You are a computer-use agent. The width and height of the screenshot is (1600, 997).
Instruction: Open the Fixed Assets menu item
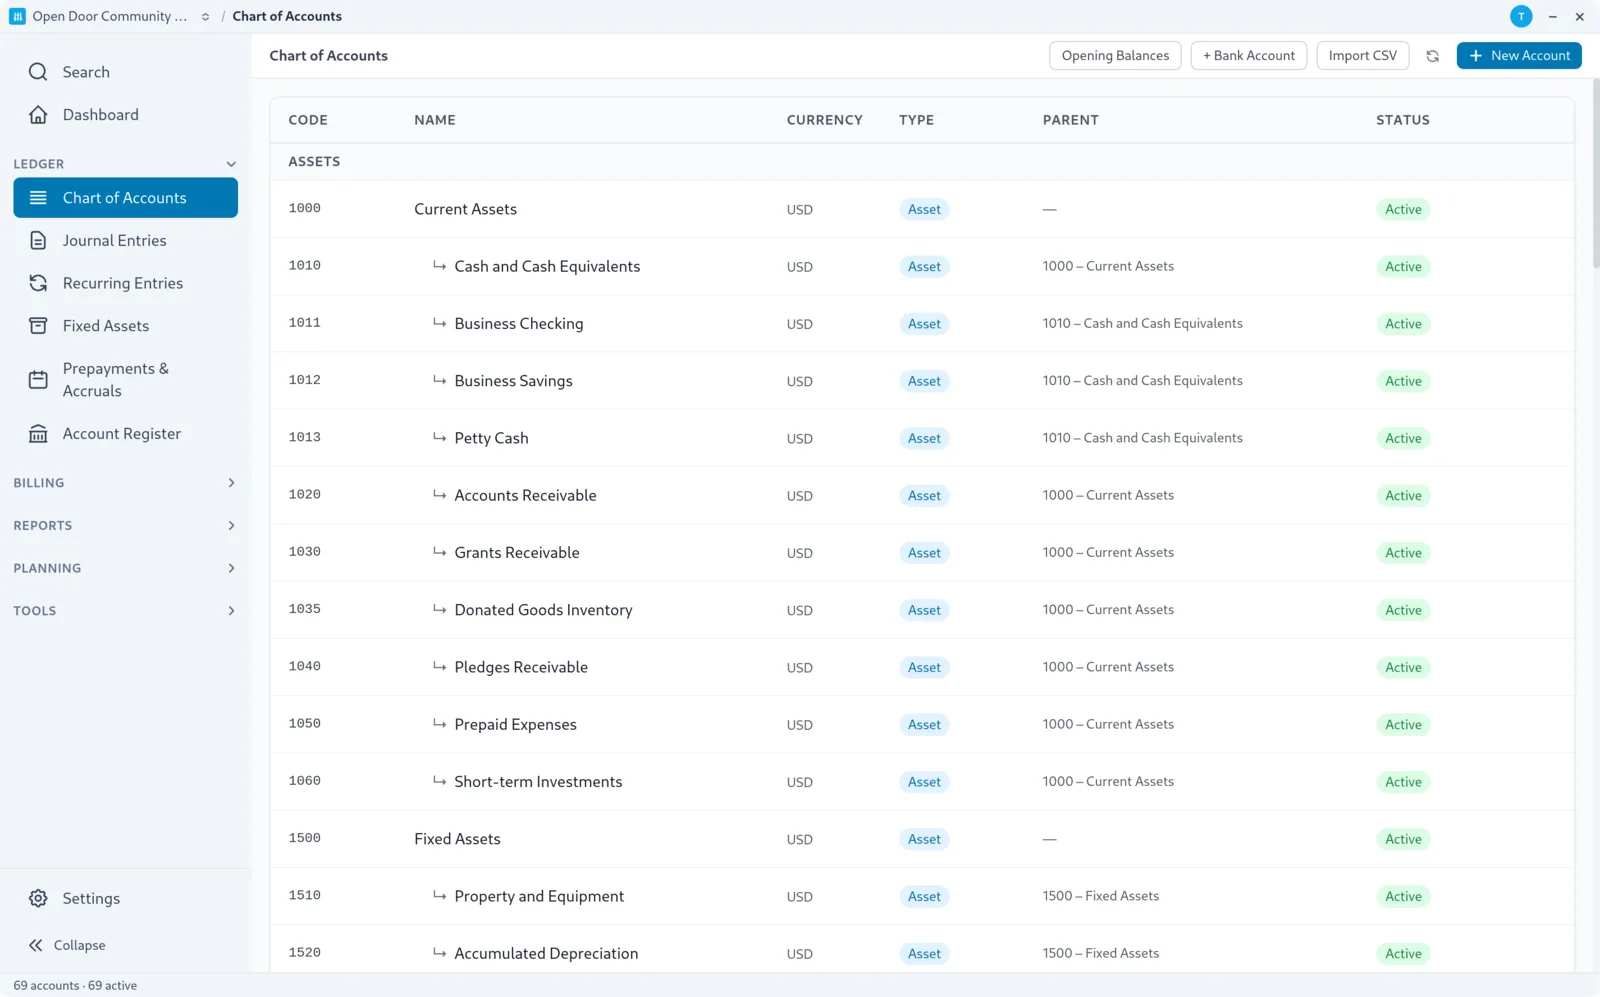coord(125,326)
